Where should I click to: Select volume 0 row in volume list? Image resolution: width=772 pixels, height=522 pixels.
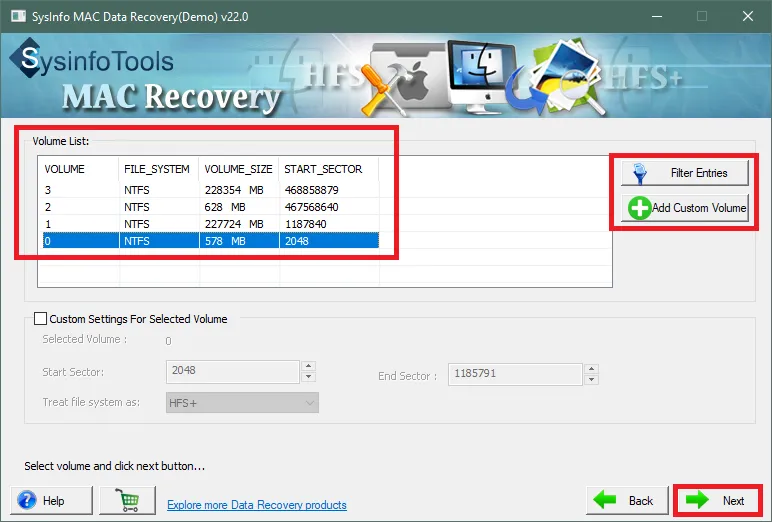click(x=211, y=241)
